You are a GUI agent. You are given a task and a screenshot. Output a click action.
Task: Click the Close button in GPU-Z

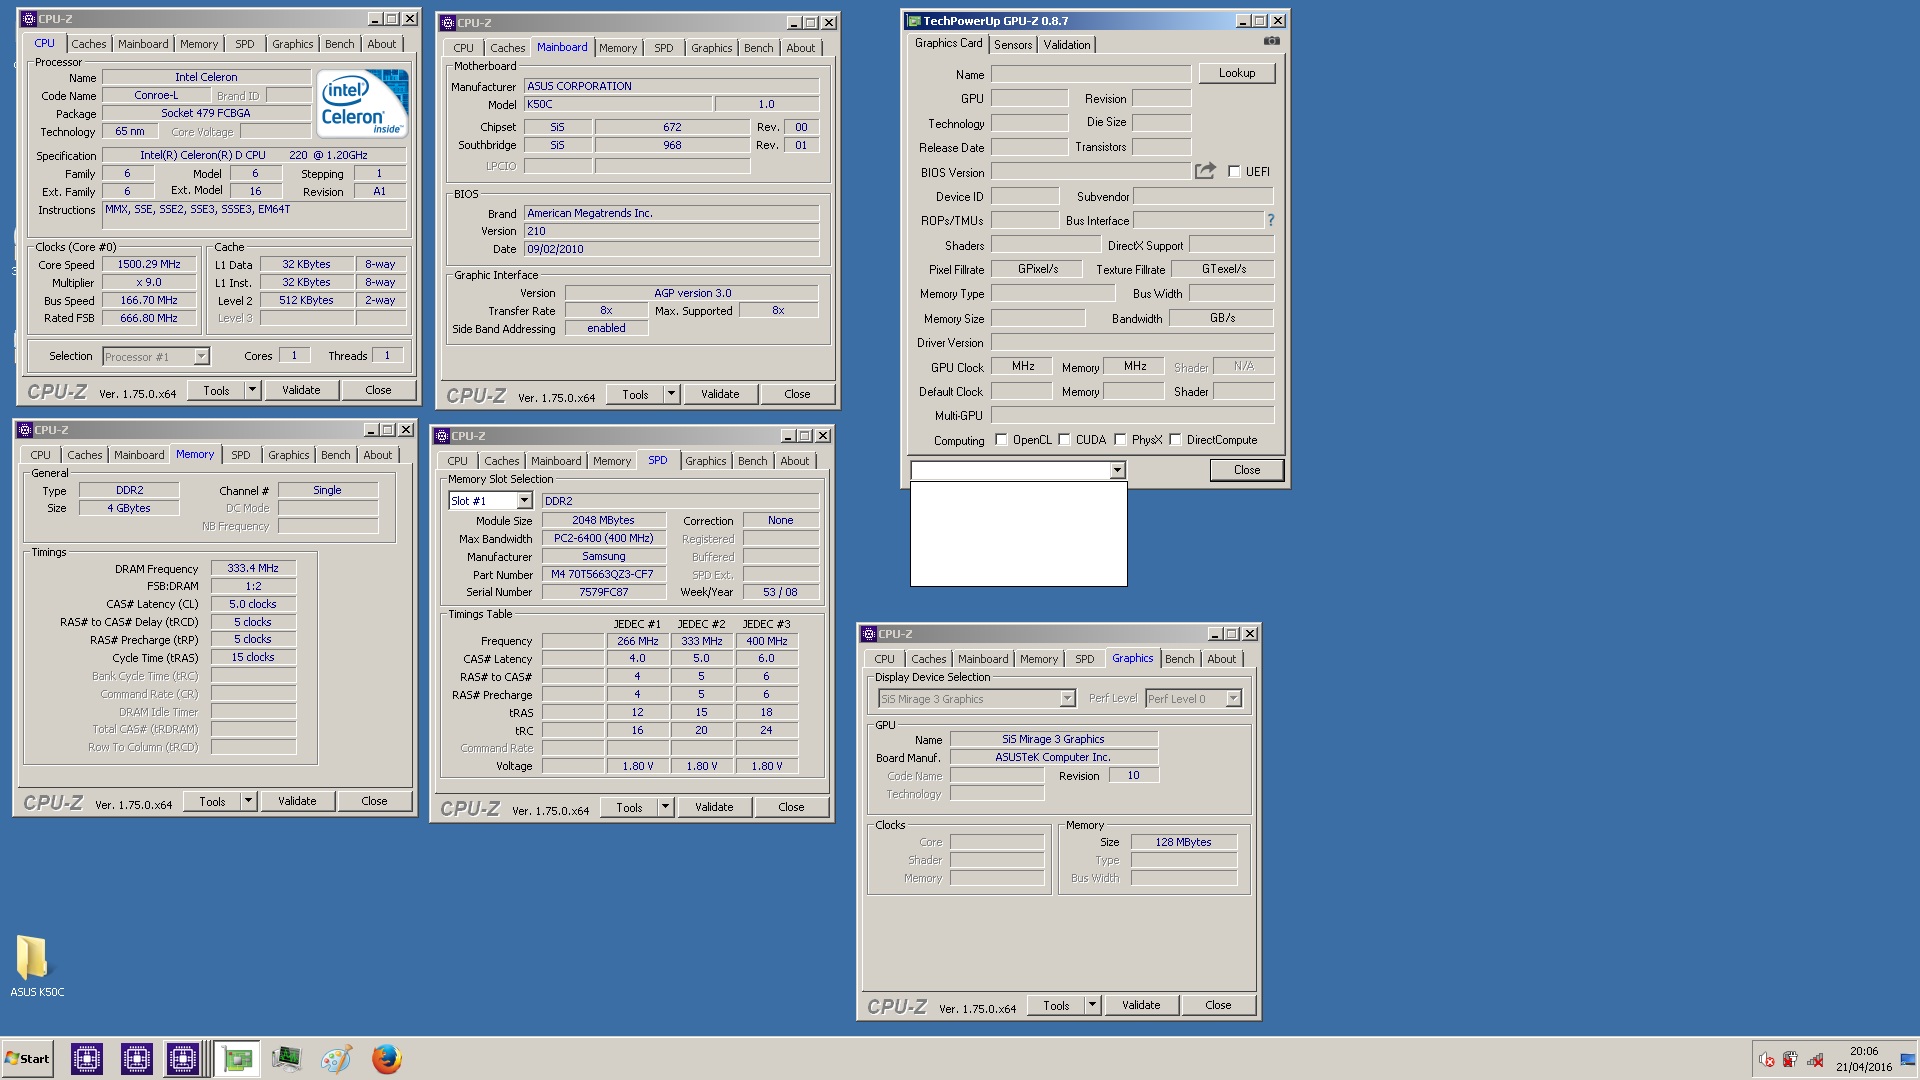point(1247,470)
